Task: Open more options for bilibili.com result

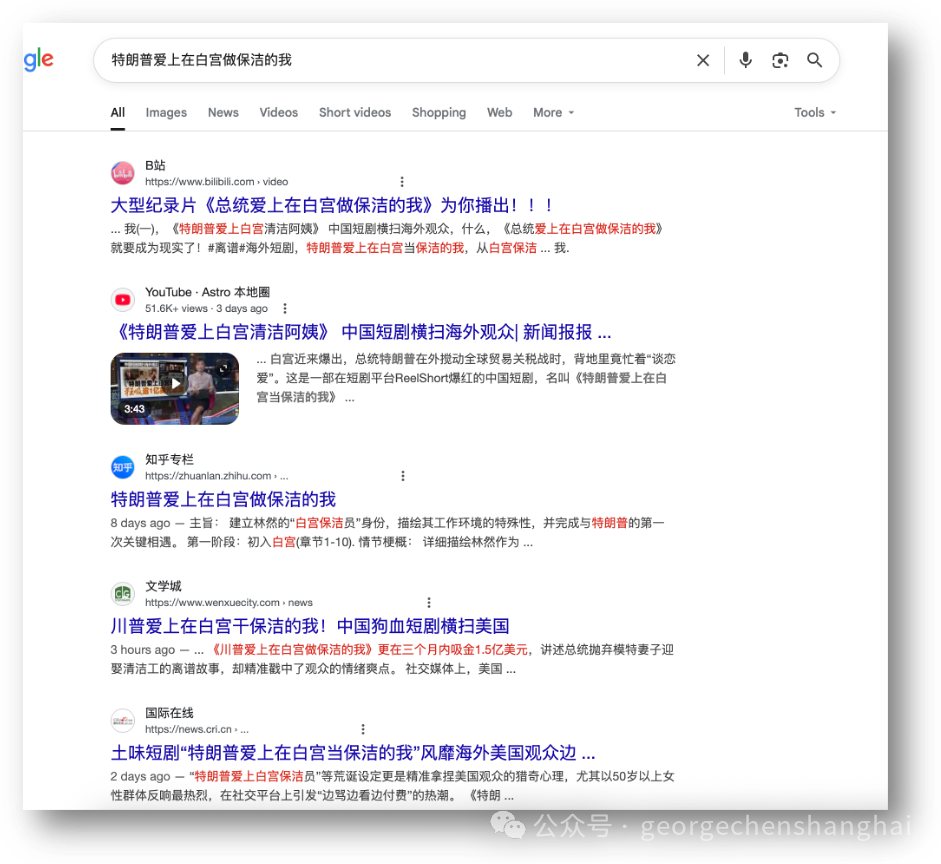Action: point(402,182)
